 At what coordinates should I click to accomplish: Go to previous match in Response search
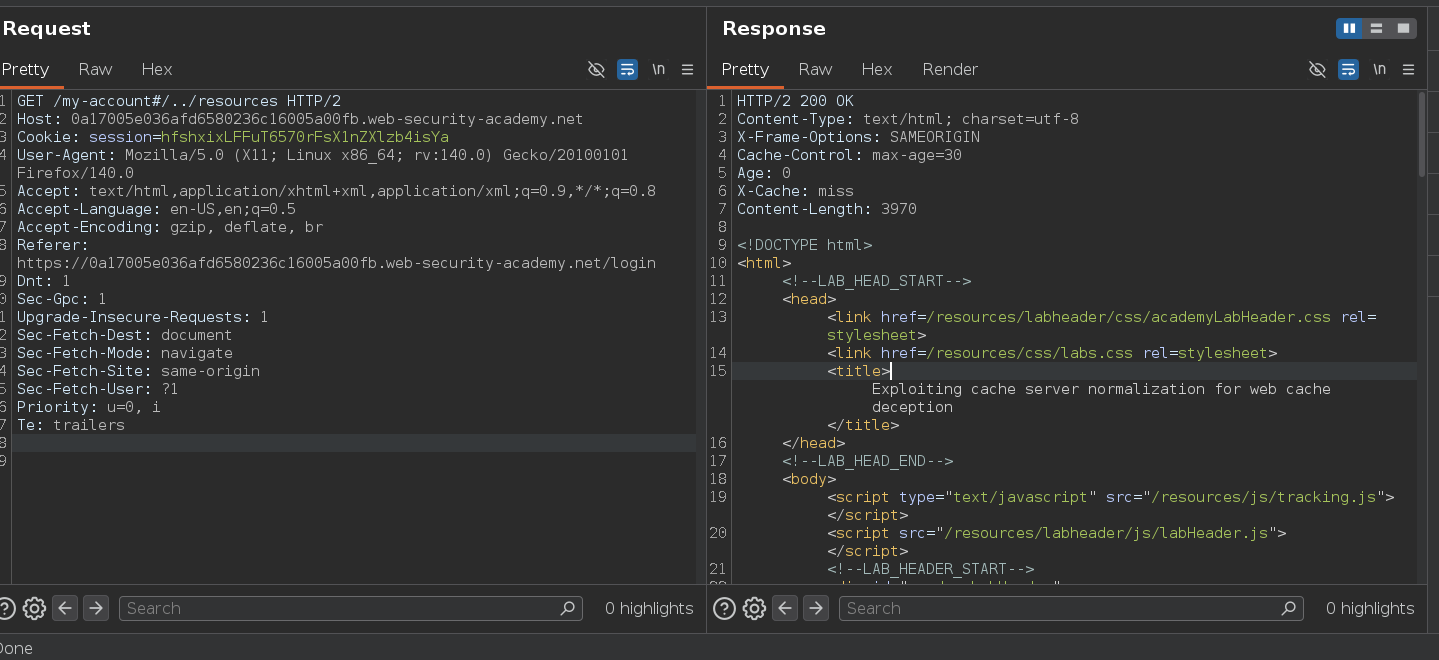[786, 608]
